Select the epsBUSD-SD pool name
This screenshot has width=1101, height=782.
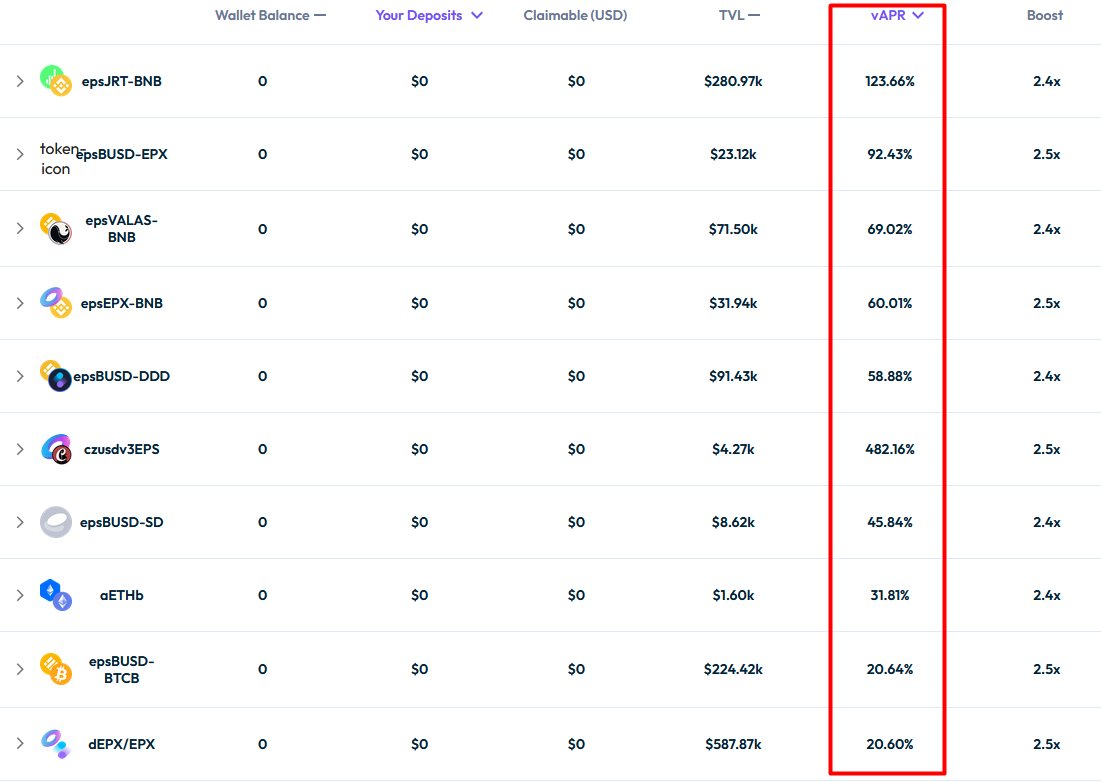[x=121, y=522]
